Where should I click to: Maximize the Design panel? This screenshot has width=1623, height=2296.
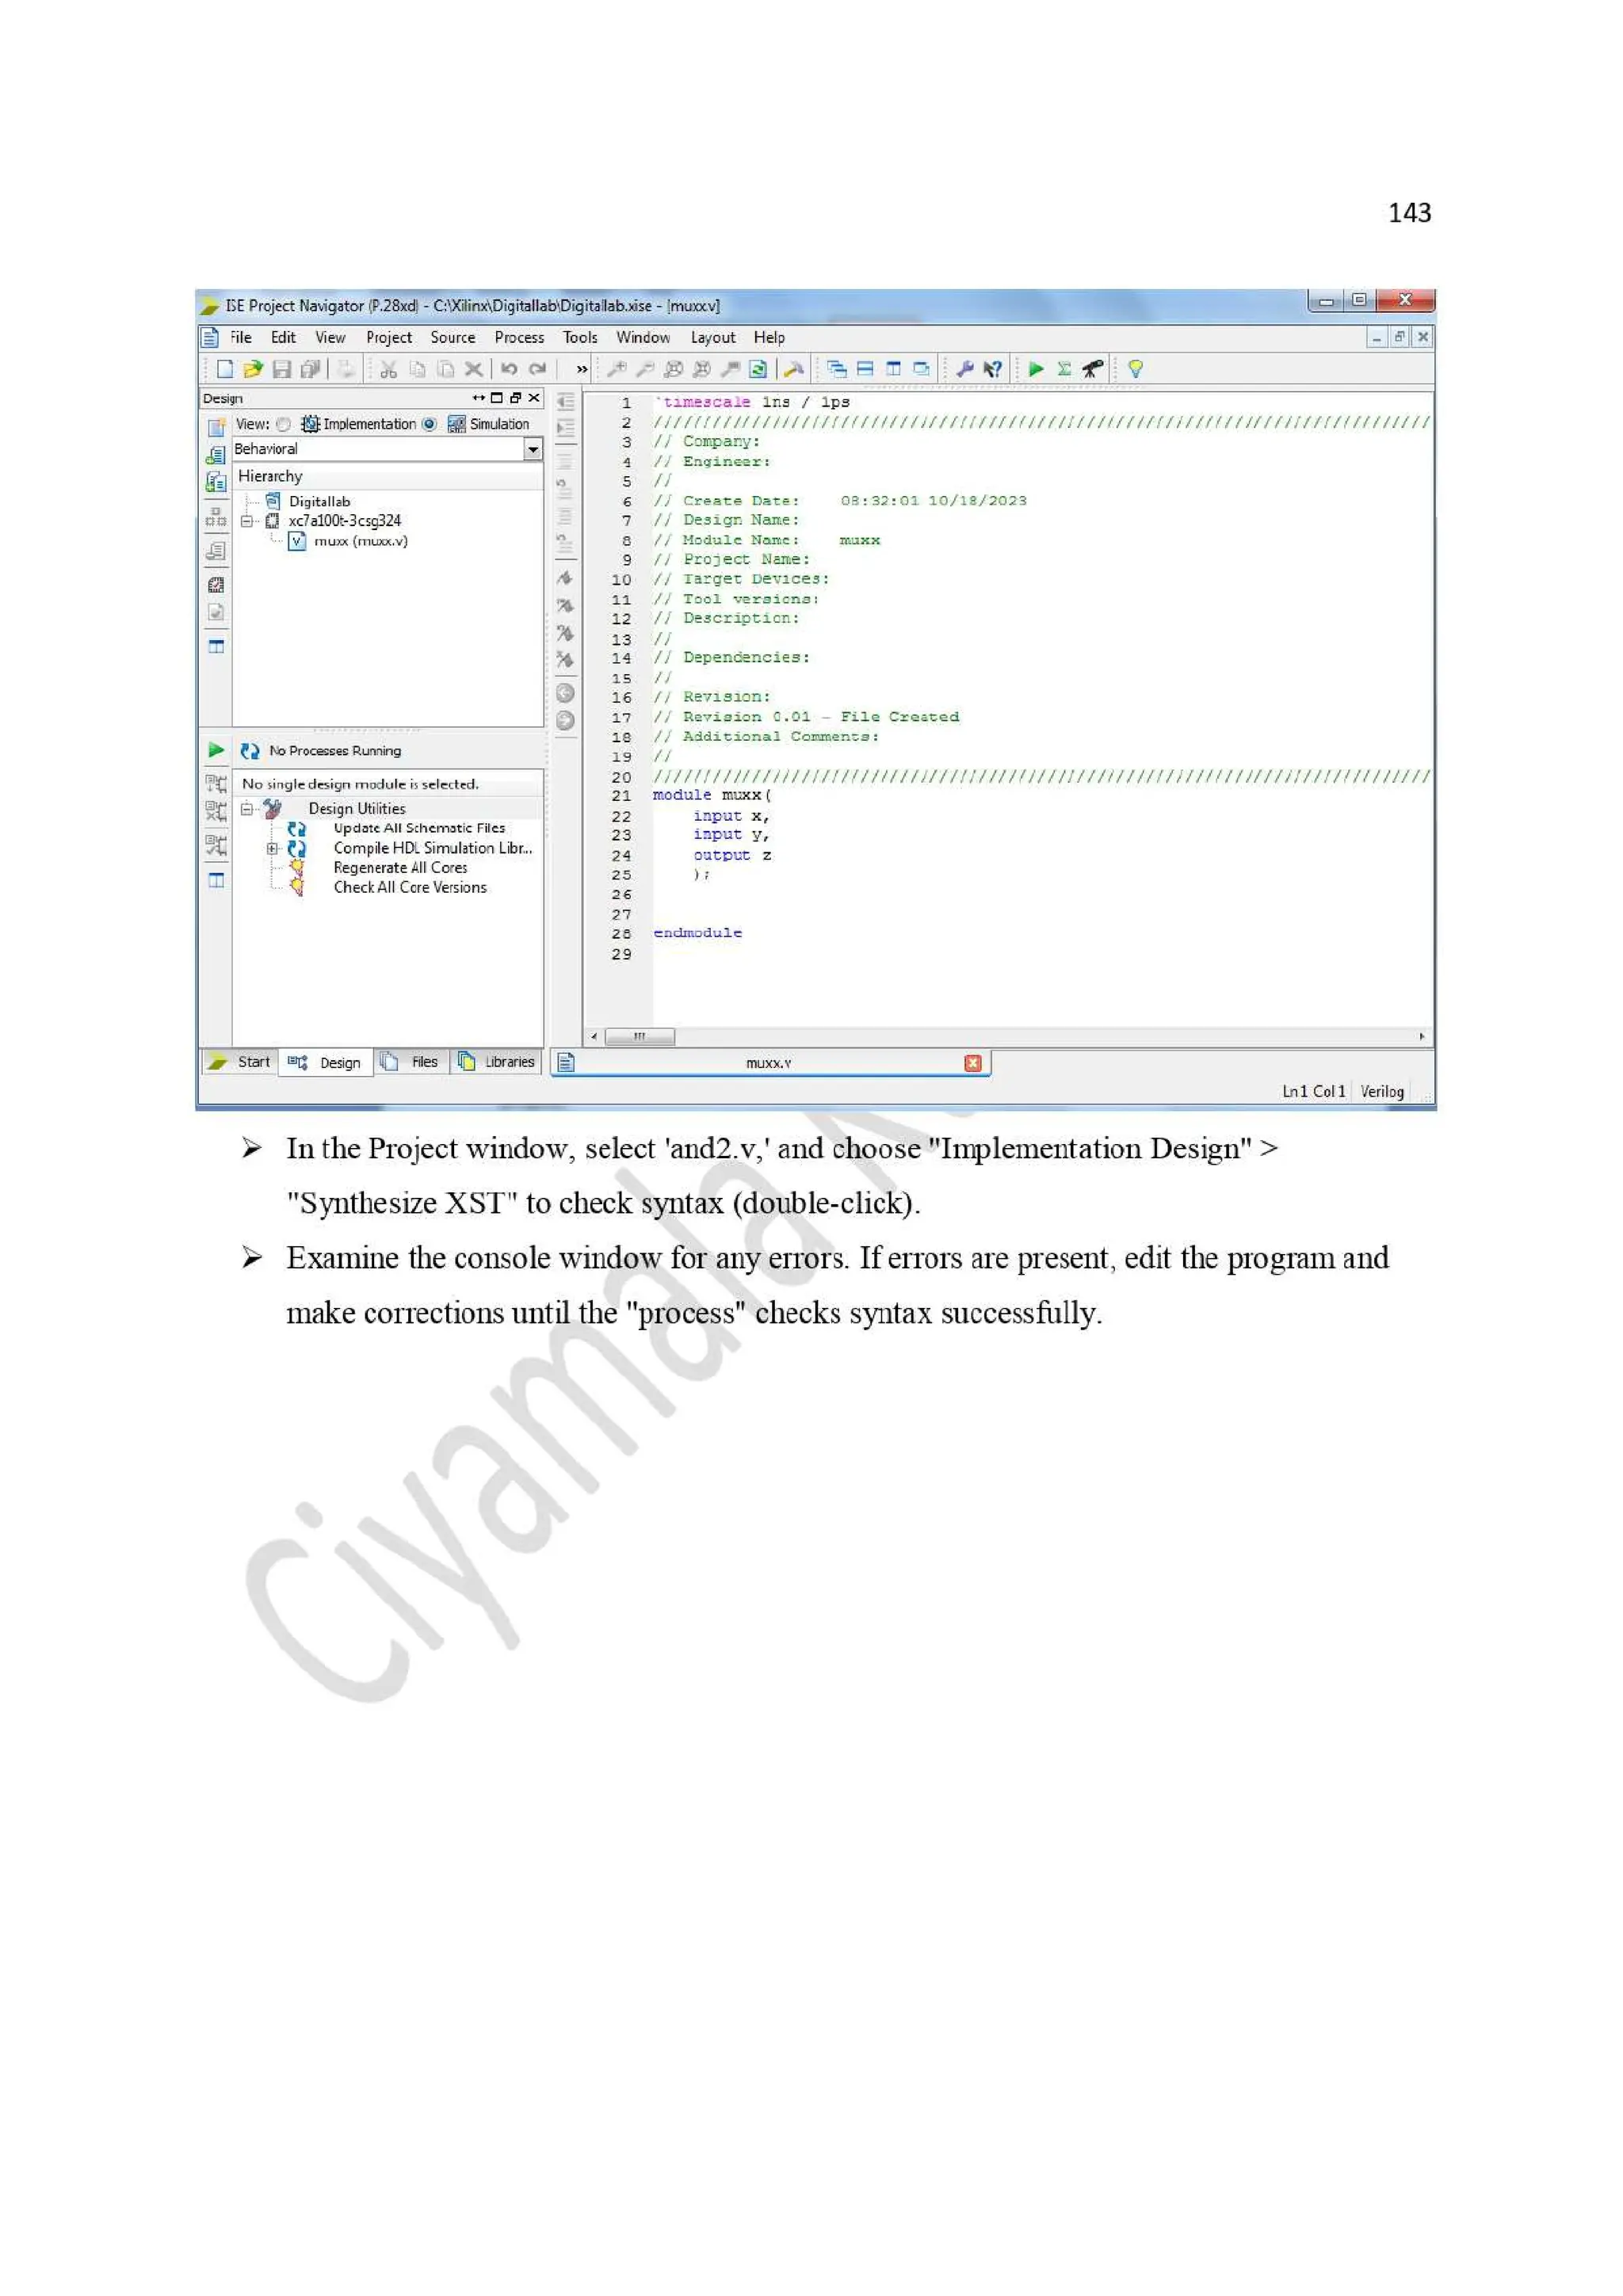click(x=497, y=398)
